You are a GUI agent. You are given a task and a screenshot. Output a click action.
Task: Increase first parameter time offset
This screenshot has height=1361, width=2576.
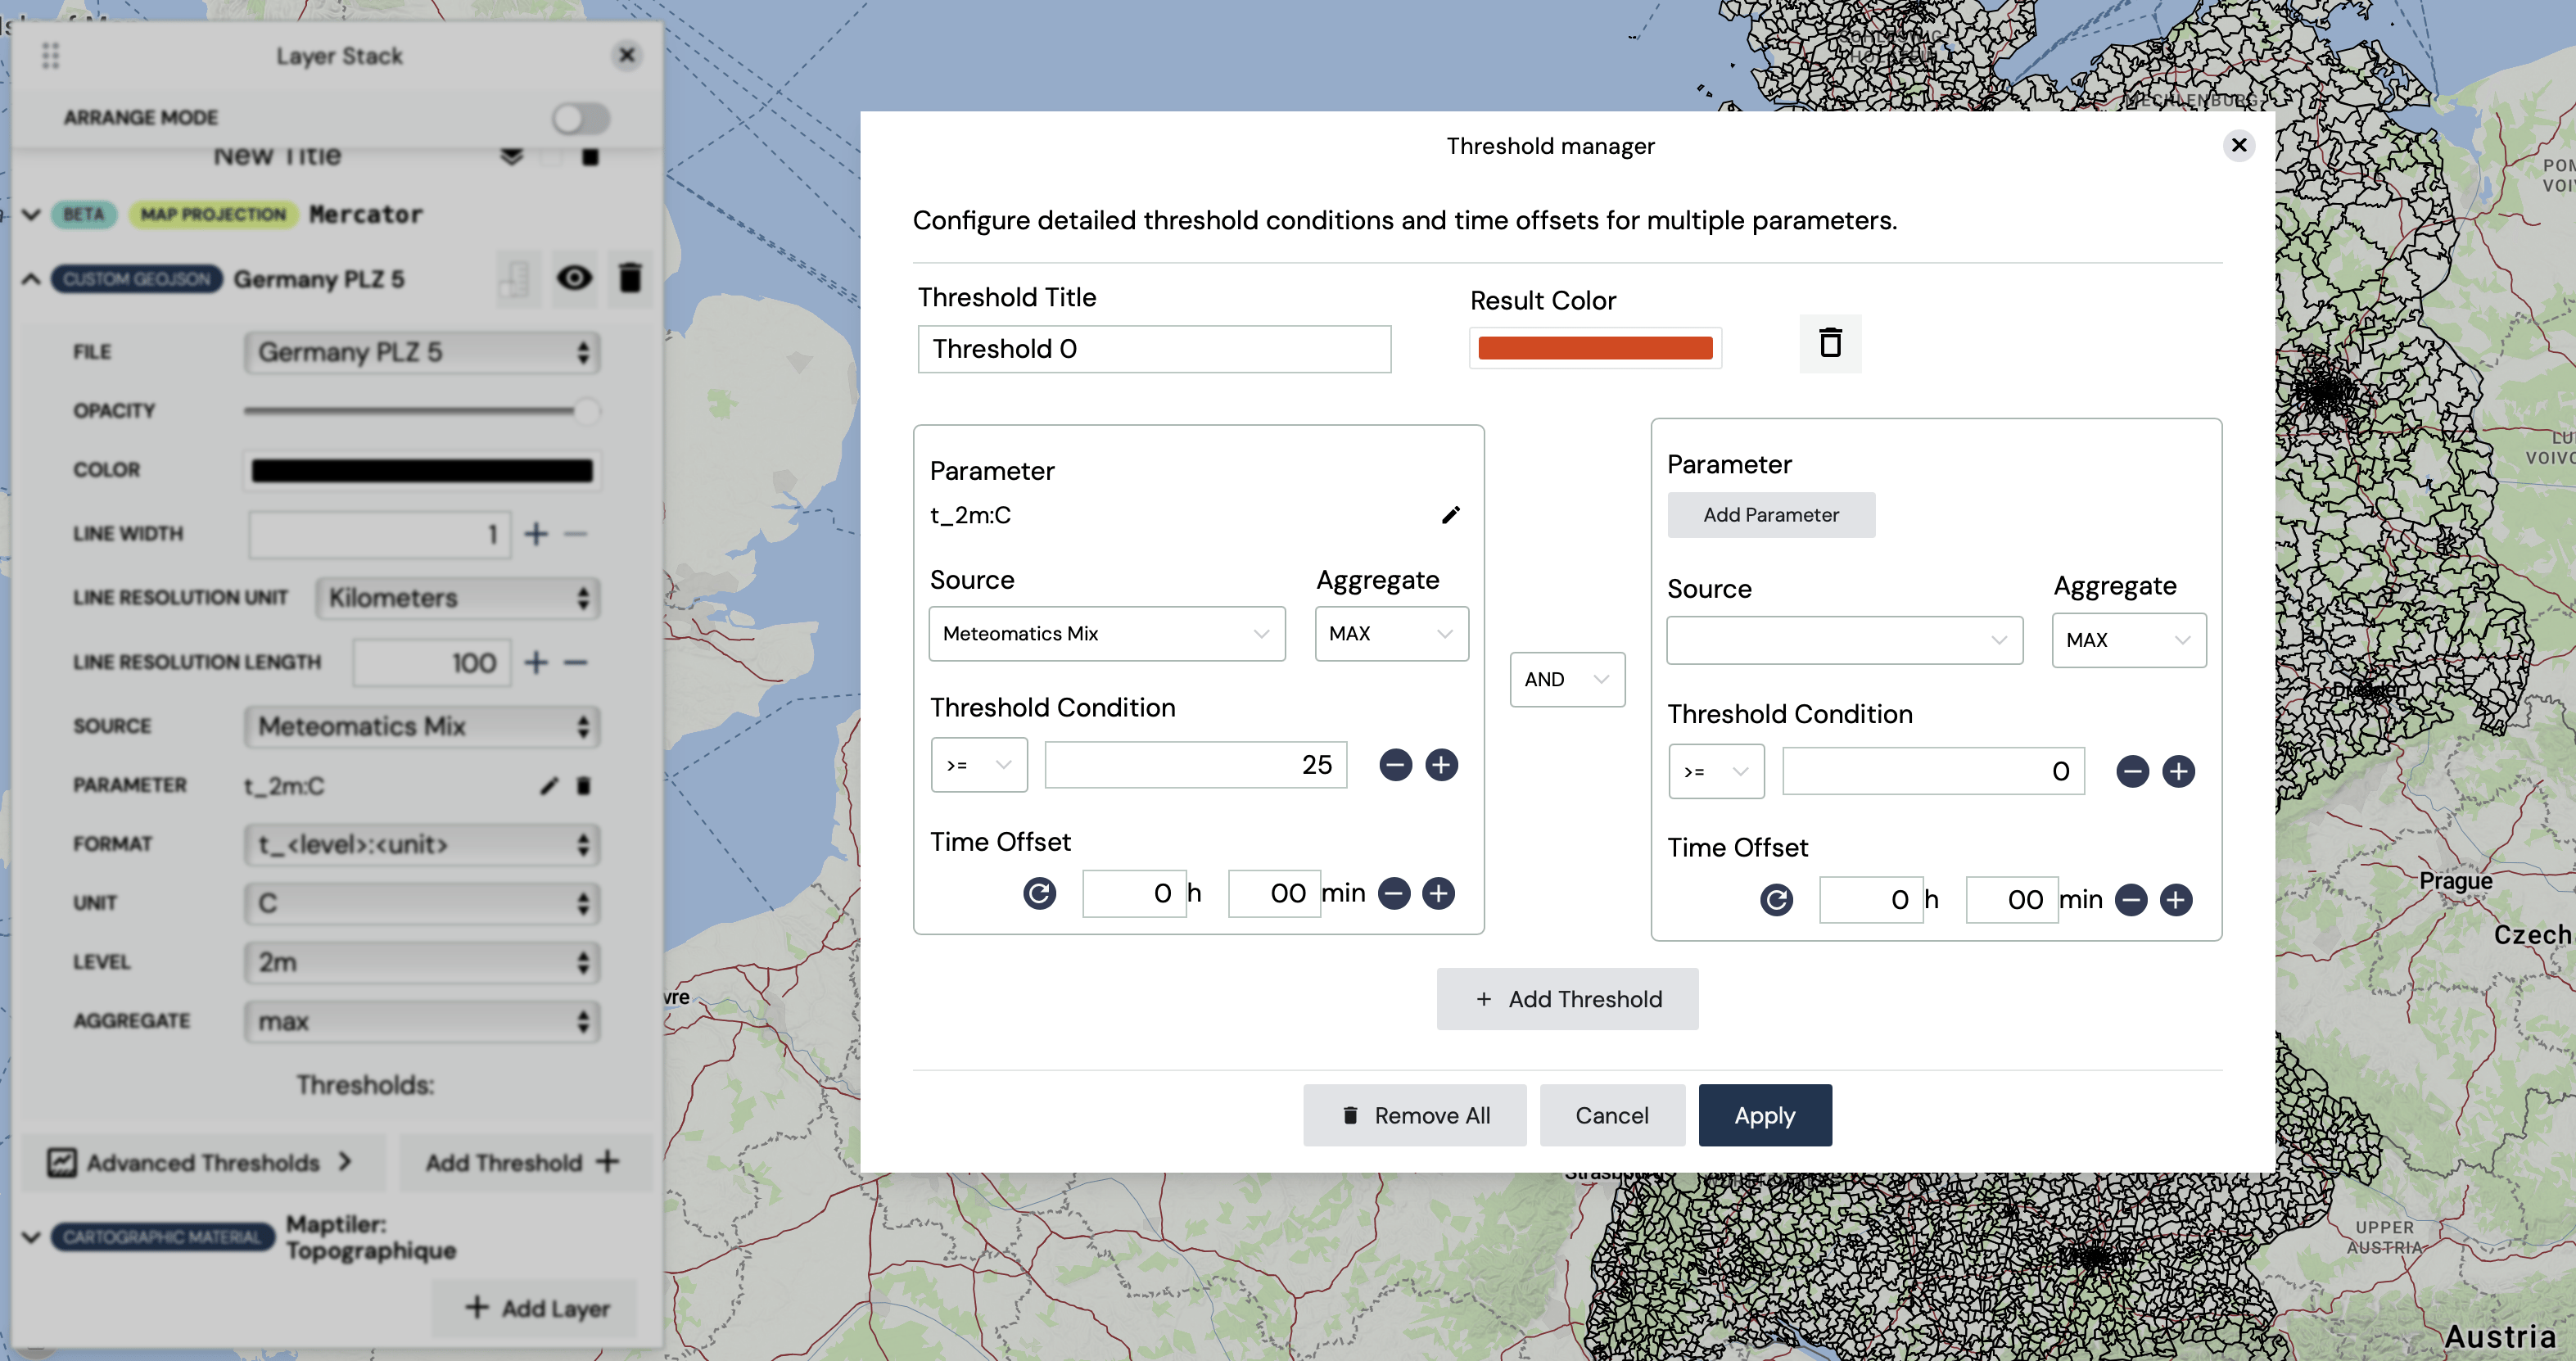[x=1438, y=893]
